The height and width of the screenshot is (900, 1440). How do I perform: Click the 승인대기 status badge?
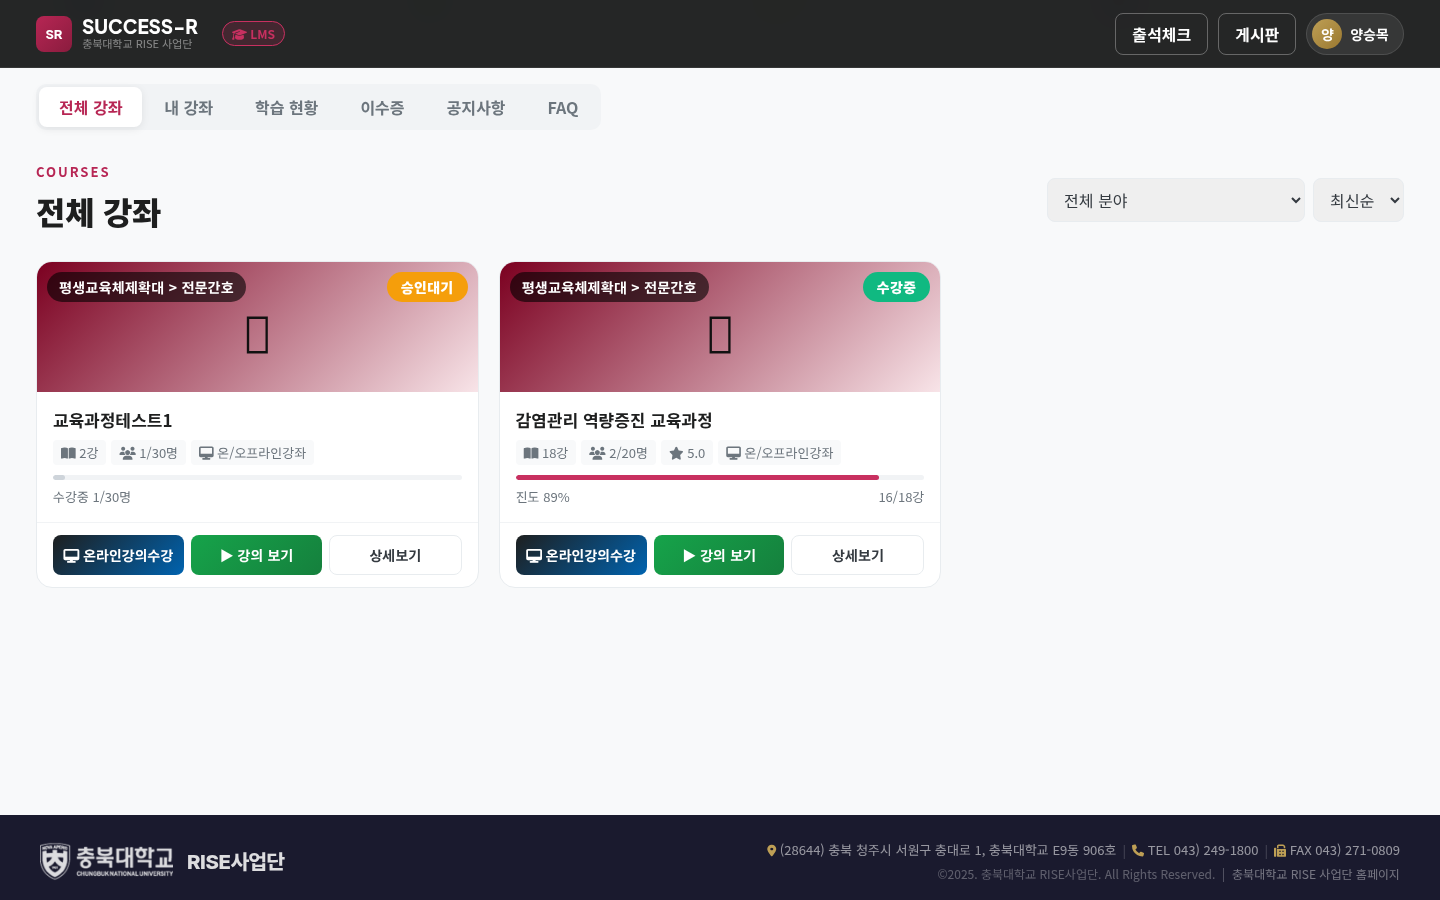click(x=427, y=287)
